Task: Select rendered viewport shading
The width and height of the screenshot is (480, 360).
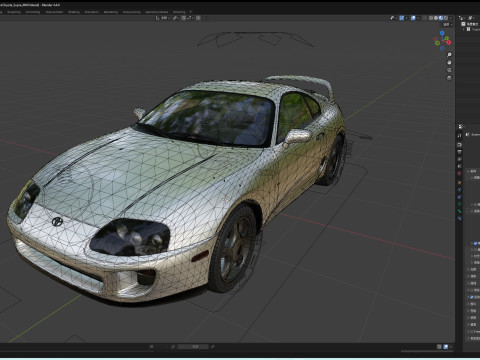Action: point(446,18)
